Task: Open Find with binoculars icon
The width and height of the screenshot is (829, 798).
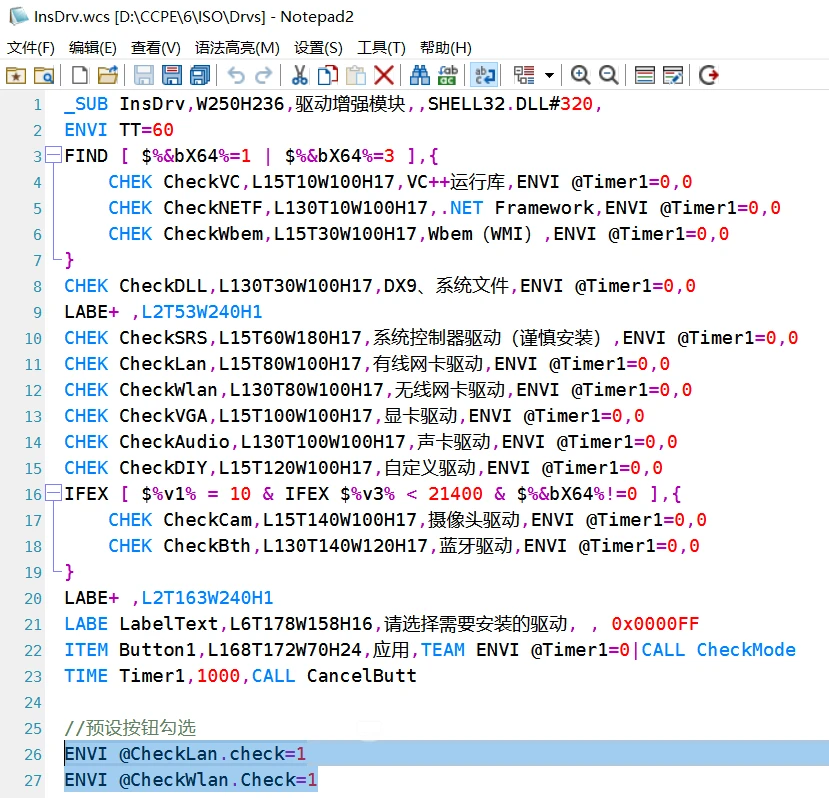Action: [x=420, y=76]
